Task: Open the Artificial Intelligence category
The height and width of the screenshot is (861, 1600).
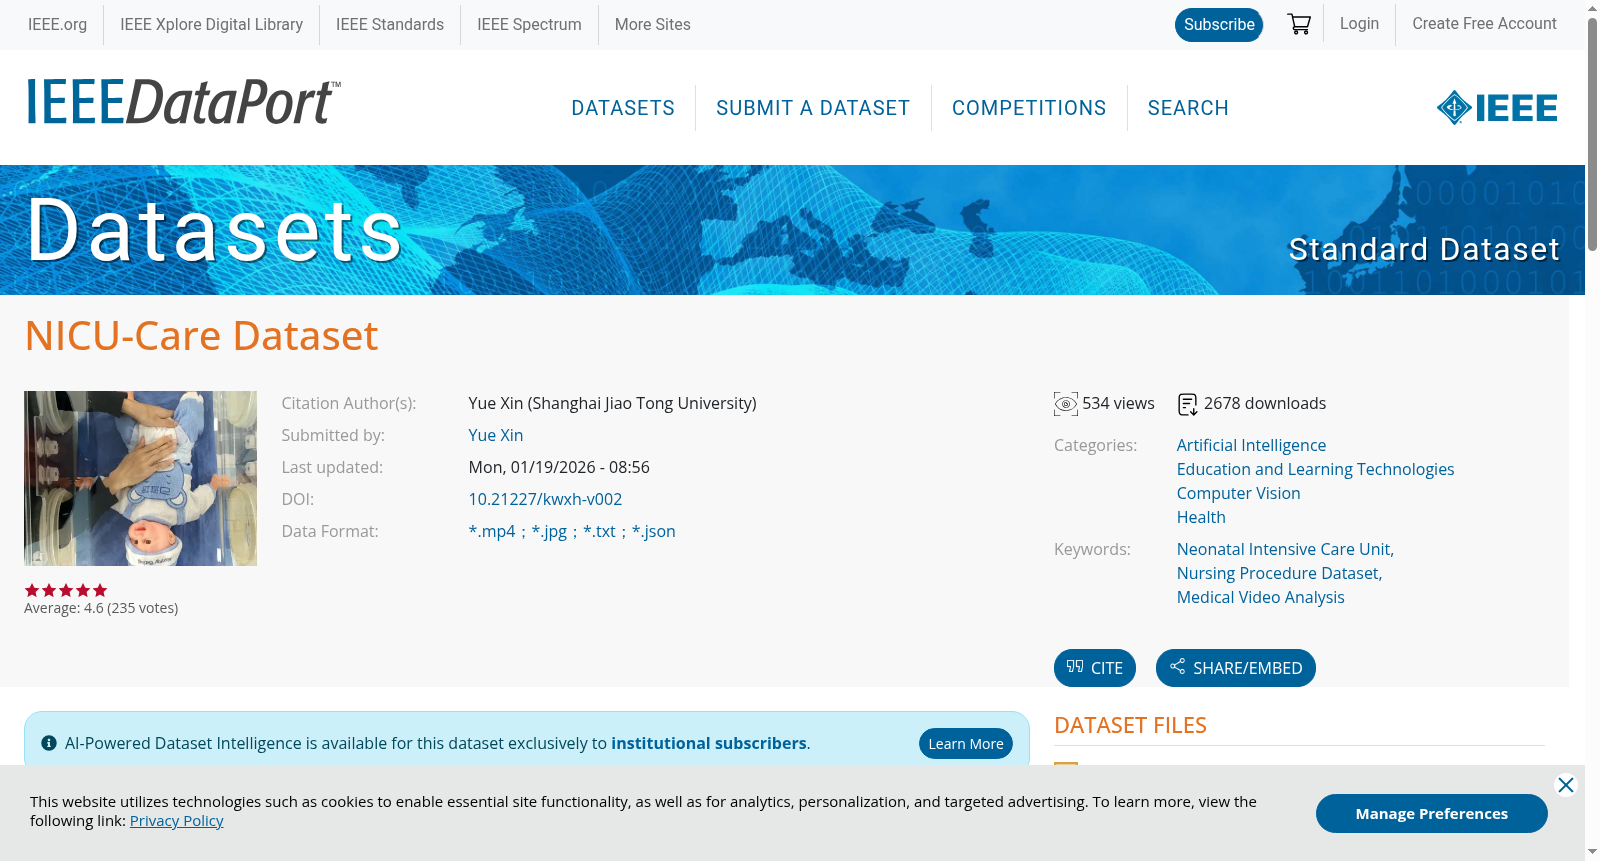Action: point(1251,445)
